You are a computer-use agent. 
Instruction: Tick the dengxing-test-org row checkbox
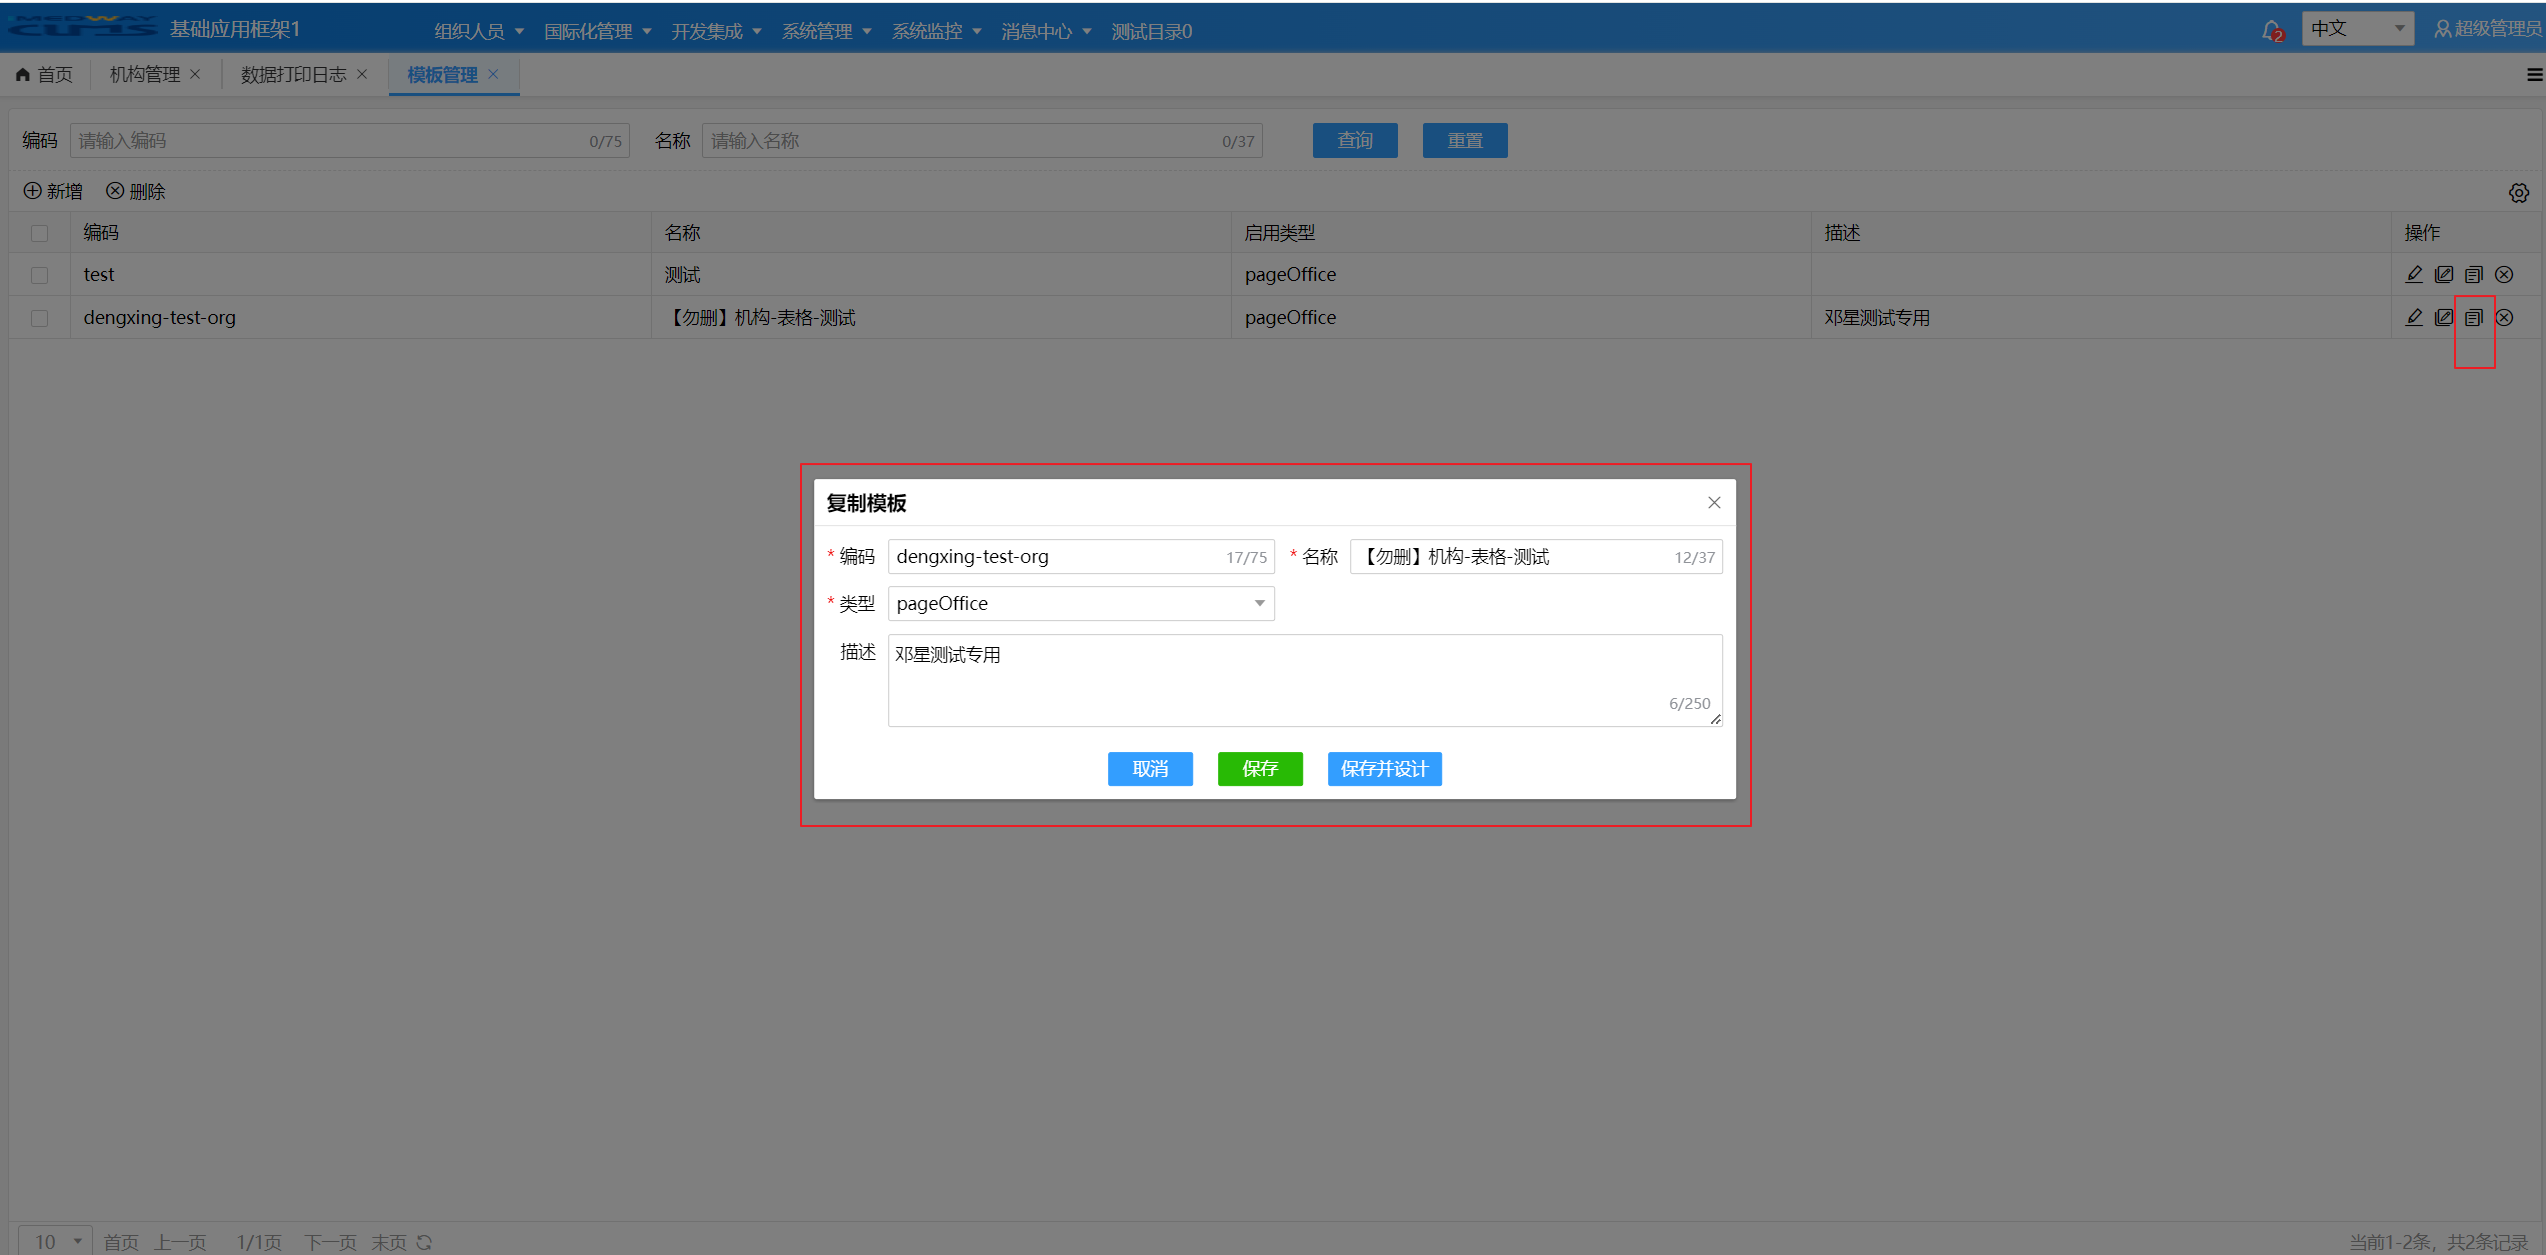click(40, 318)
